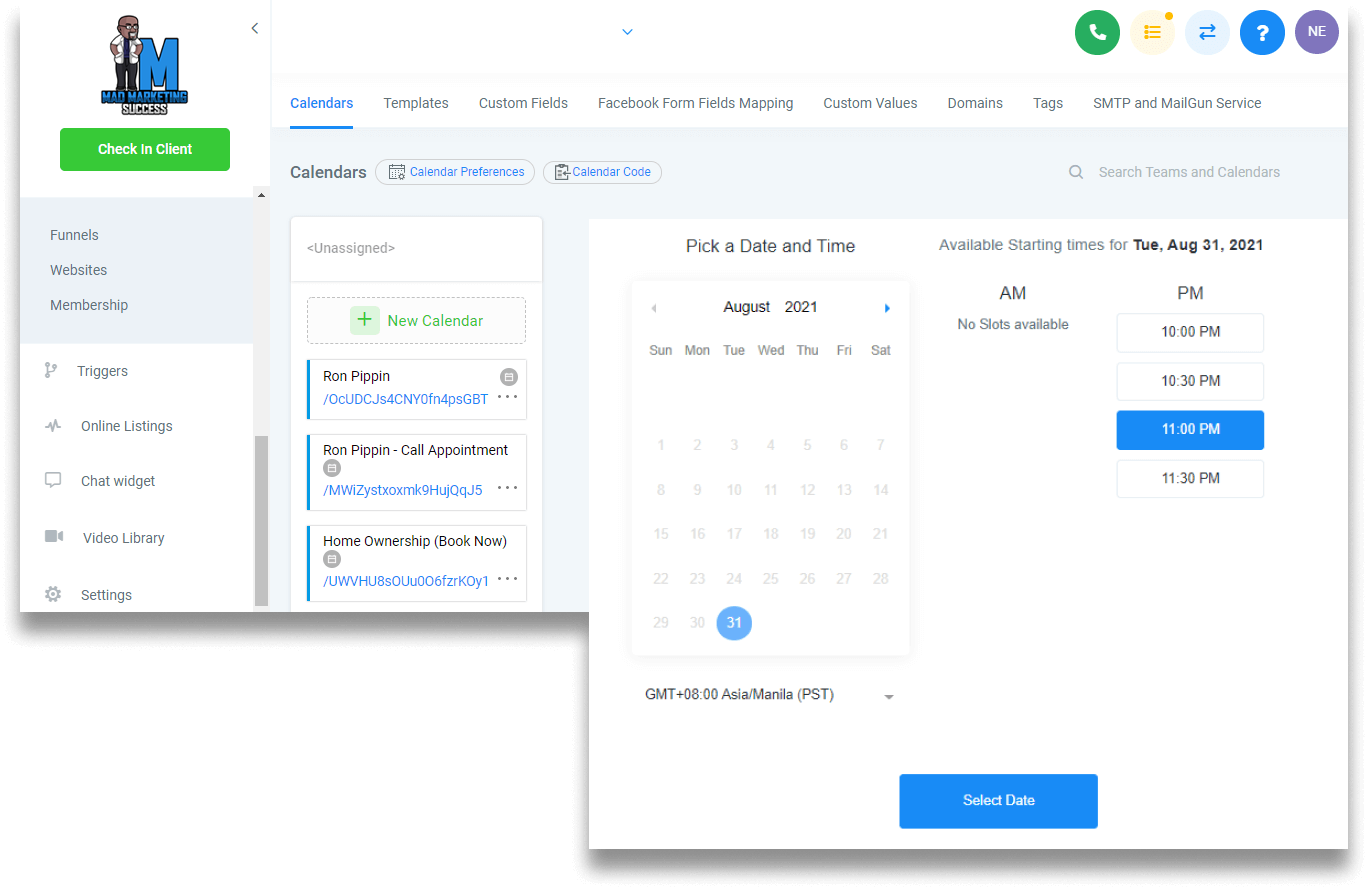The height and width of the screenshot is (889, 1368).
Task: Open the yellow task list icon
Action: (1152, 32)
